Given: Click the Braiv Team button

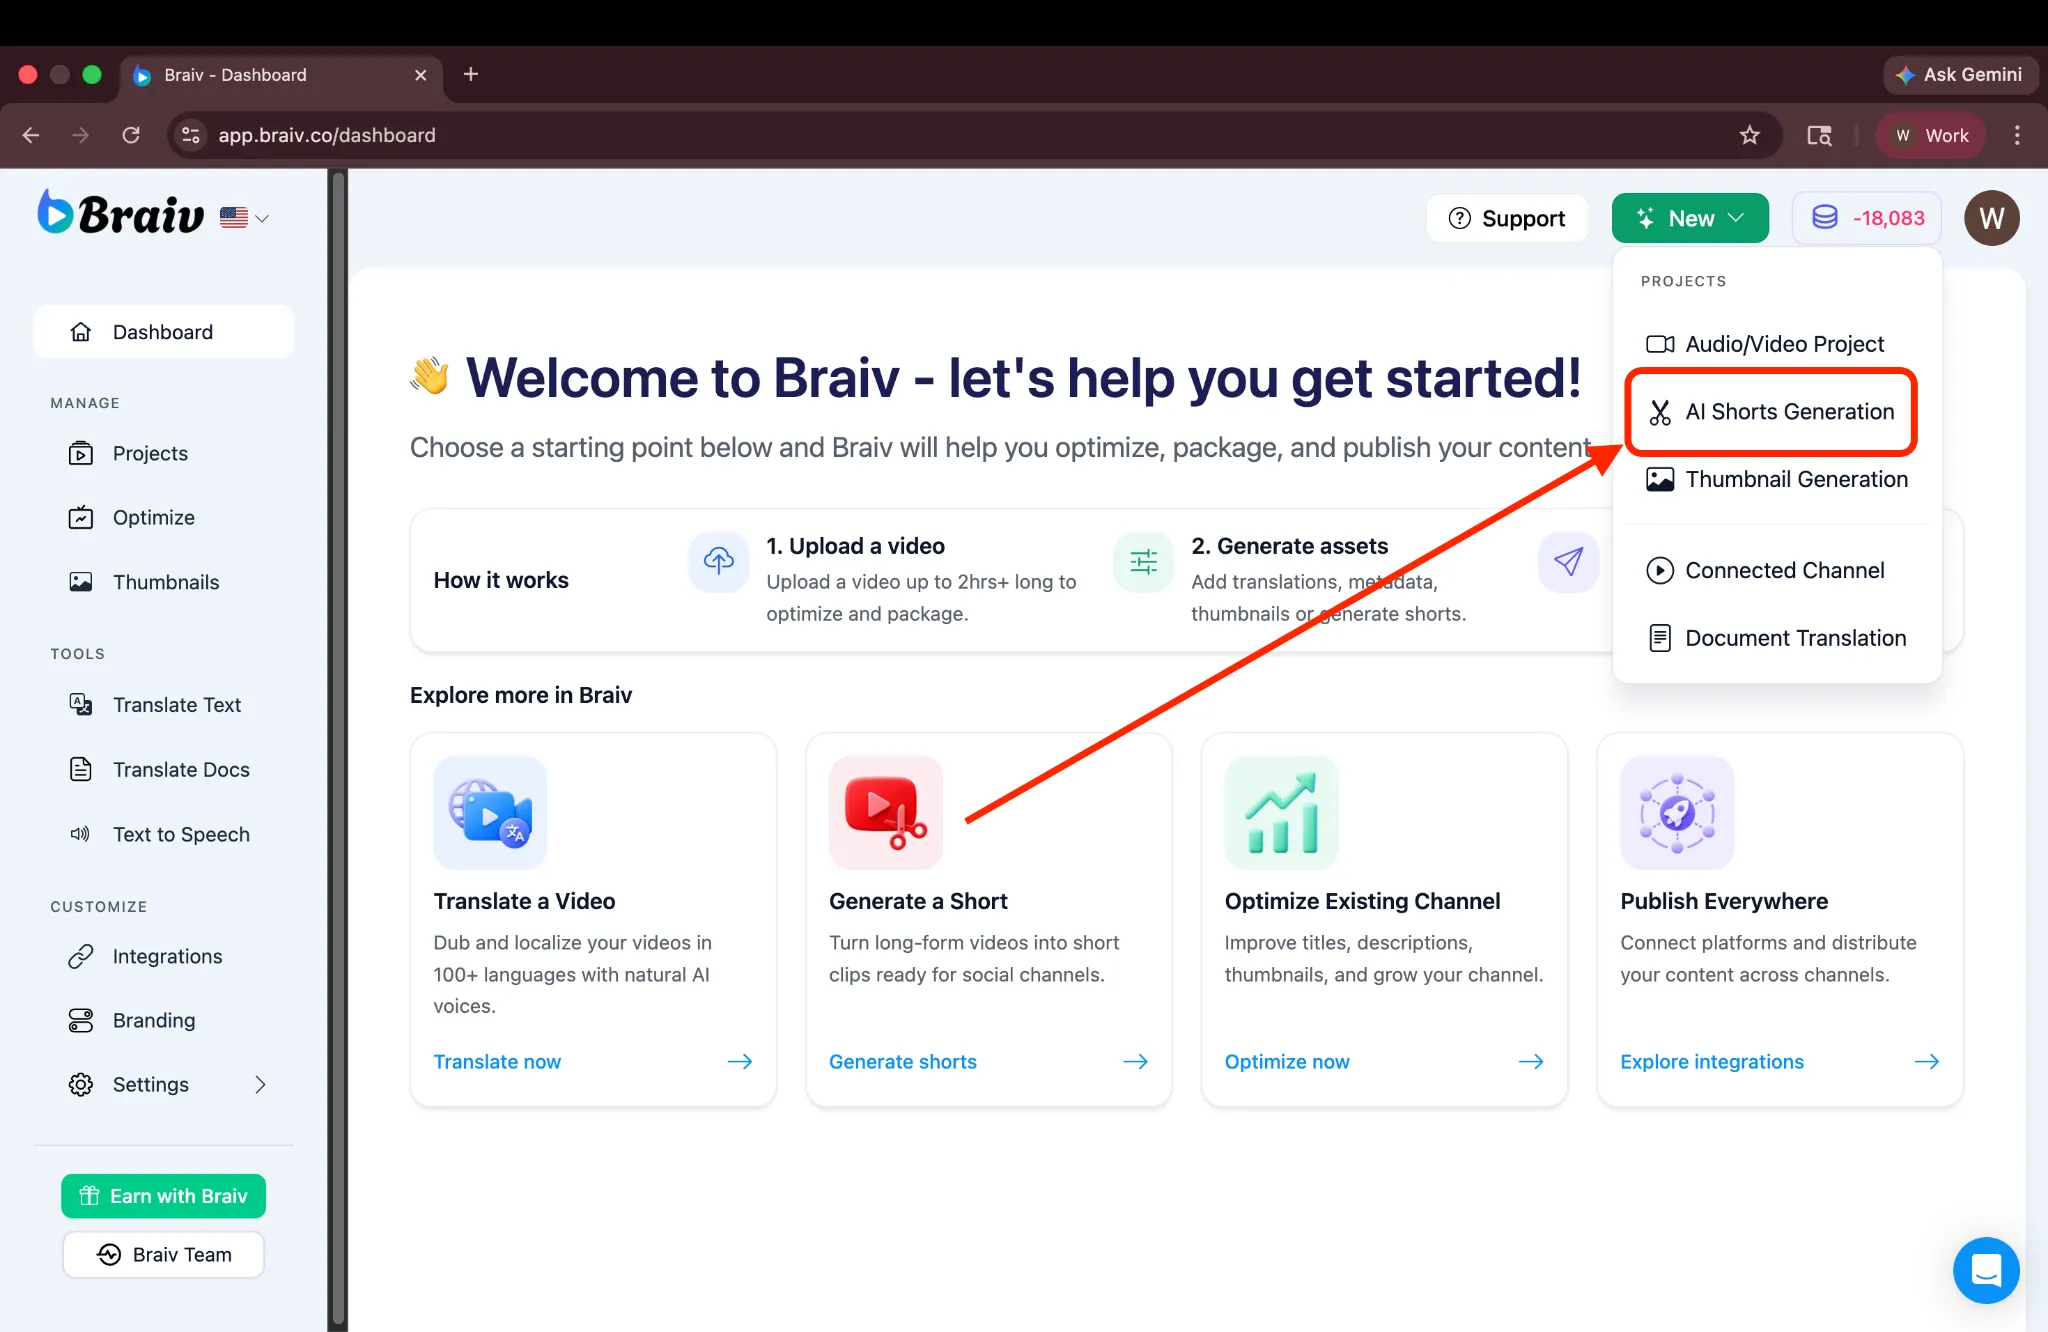Looking at the screenshot, I should [163, 1254].
